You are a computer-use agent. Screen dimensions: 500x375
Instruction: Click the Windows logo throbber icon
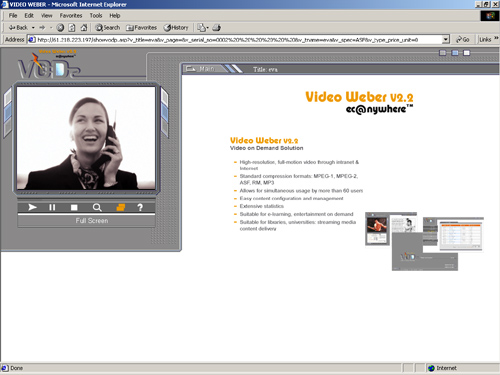point(490,16)
